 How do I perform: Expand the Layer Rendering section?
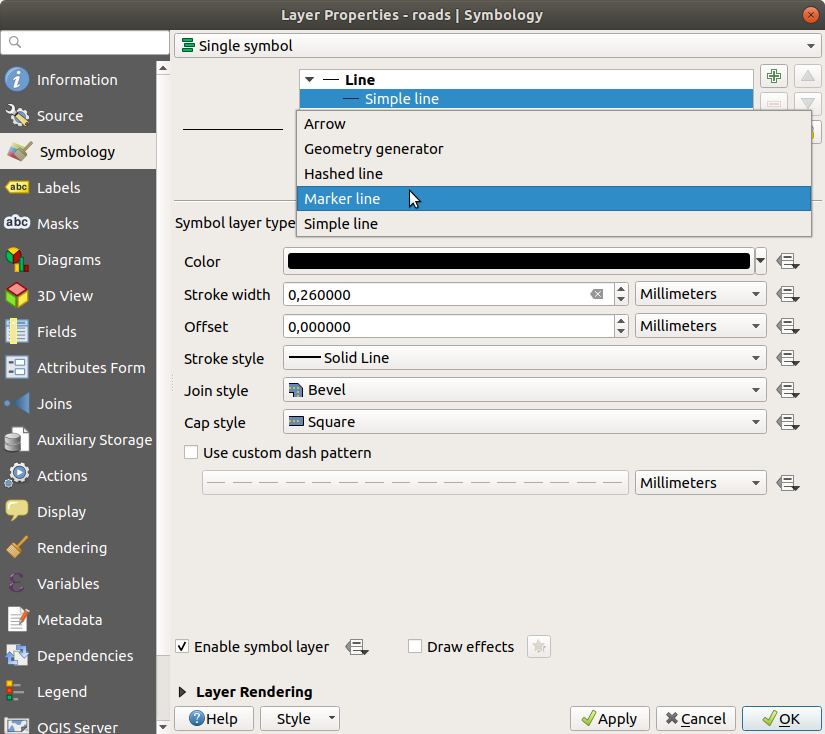[183, 692]
